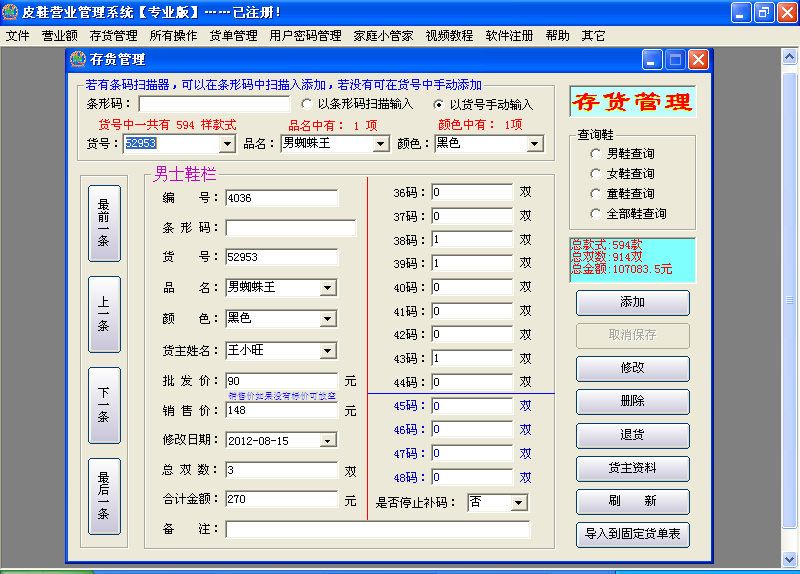Open the 货主姓名 dropdown
800x574 pixels.
[328, 351]
